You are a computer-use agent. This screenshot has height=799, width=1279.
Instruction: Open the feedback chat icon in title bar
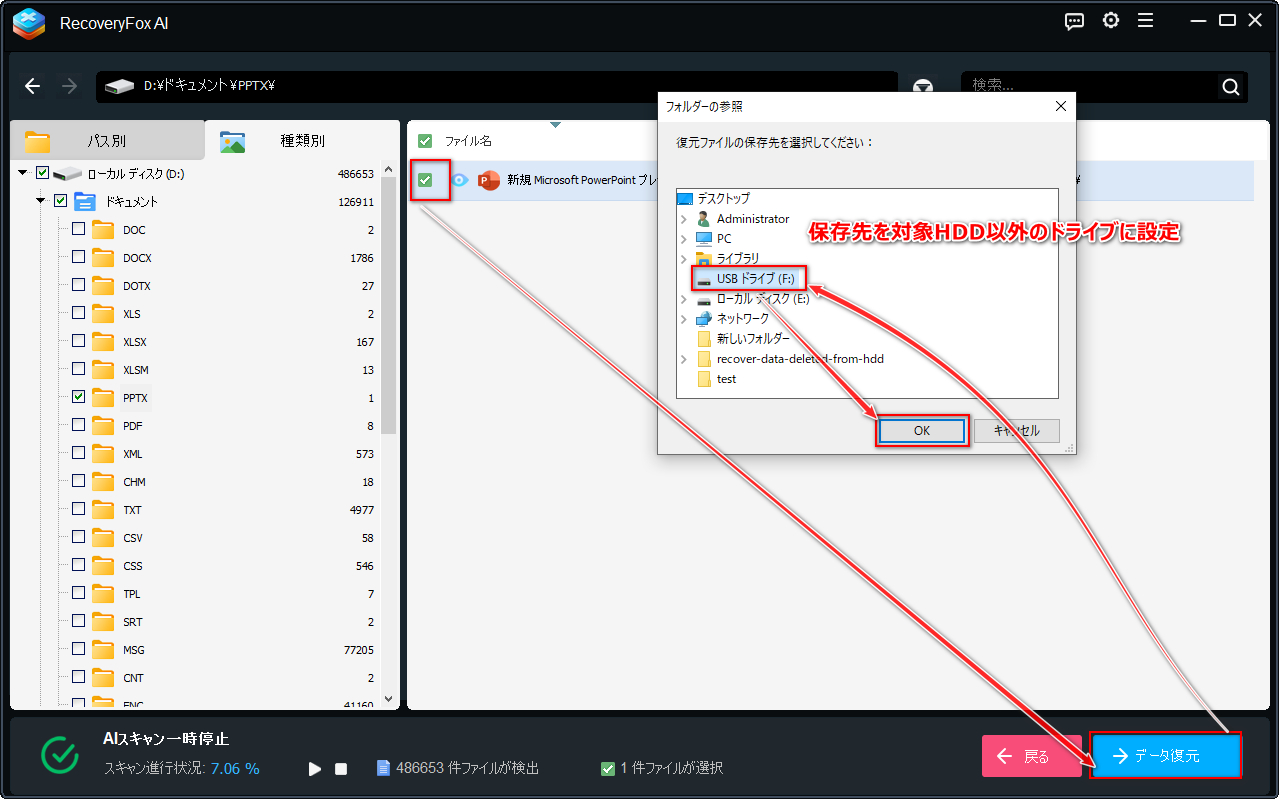click(1074, 21)
